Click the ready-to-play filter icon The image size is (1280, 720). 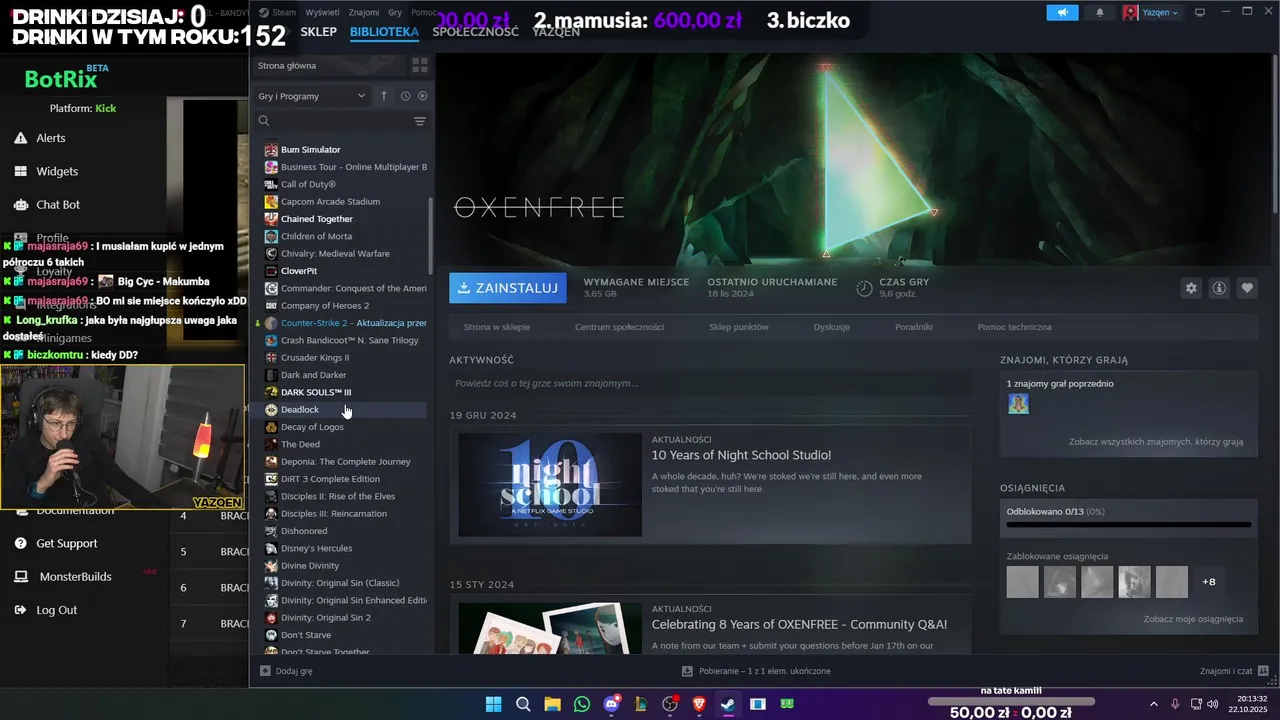point(422,96)
